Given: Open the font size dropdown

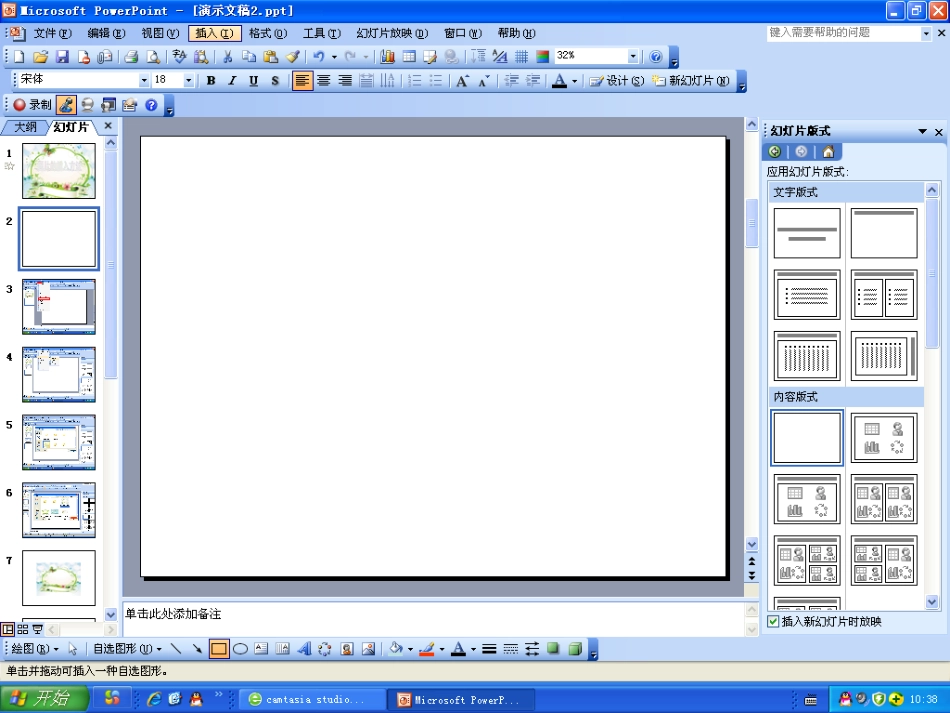Looking at the screenshot, I should [188, 80].
